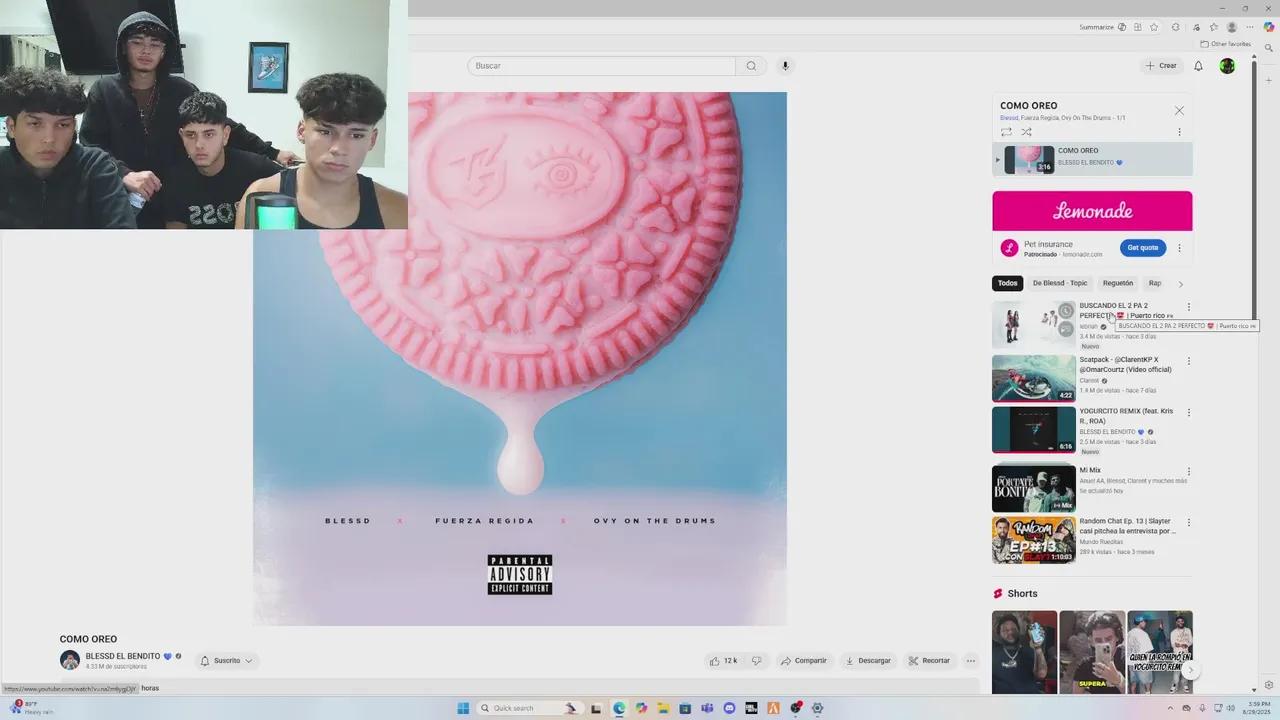This screenshot has height=720, width=1280.
Task: Open BLESSD EL BENDITO channel link
Action: tap(123, 656)
